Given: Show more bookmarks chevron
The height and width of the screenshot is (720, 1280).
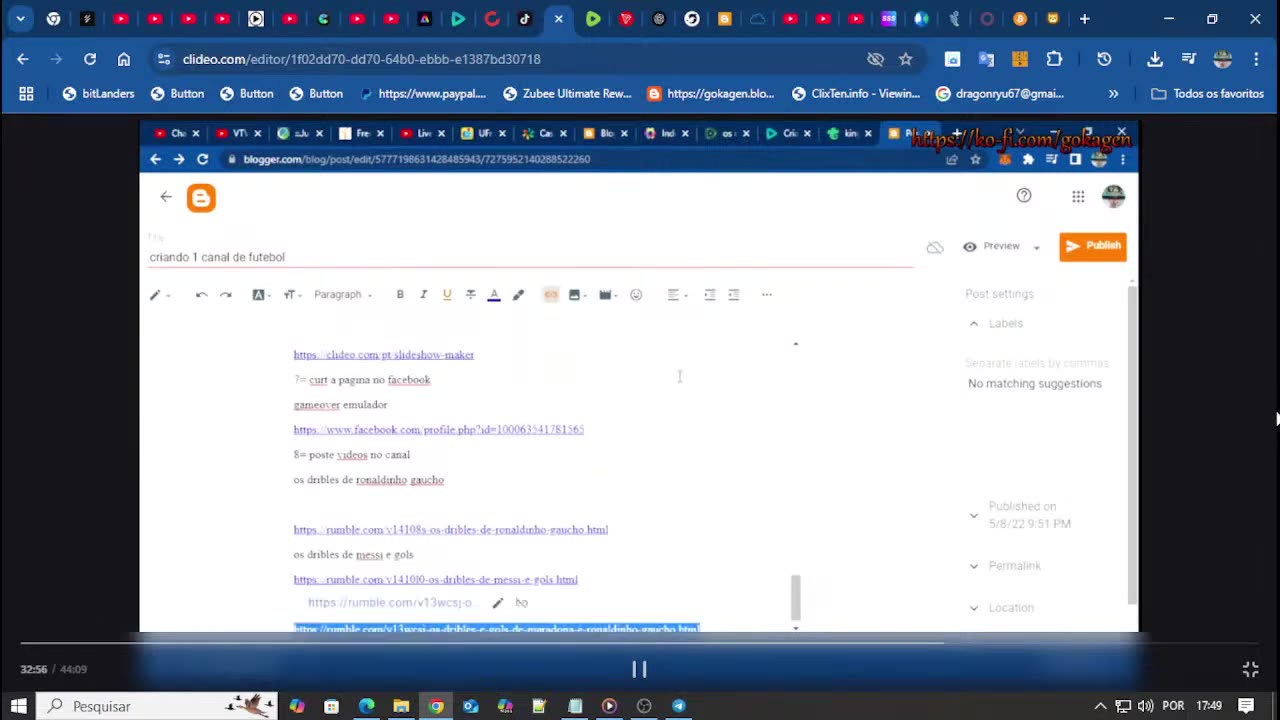Looking at the screenshot, I should (x=1113, y=94).
